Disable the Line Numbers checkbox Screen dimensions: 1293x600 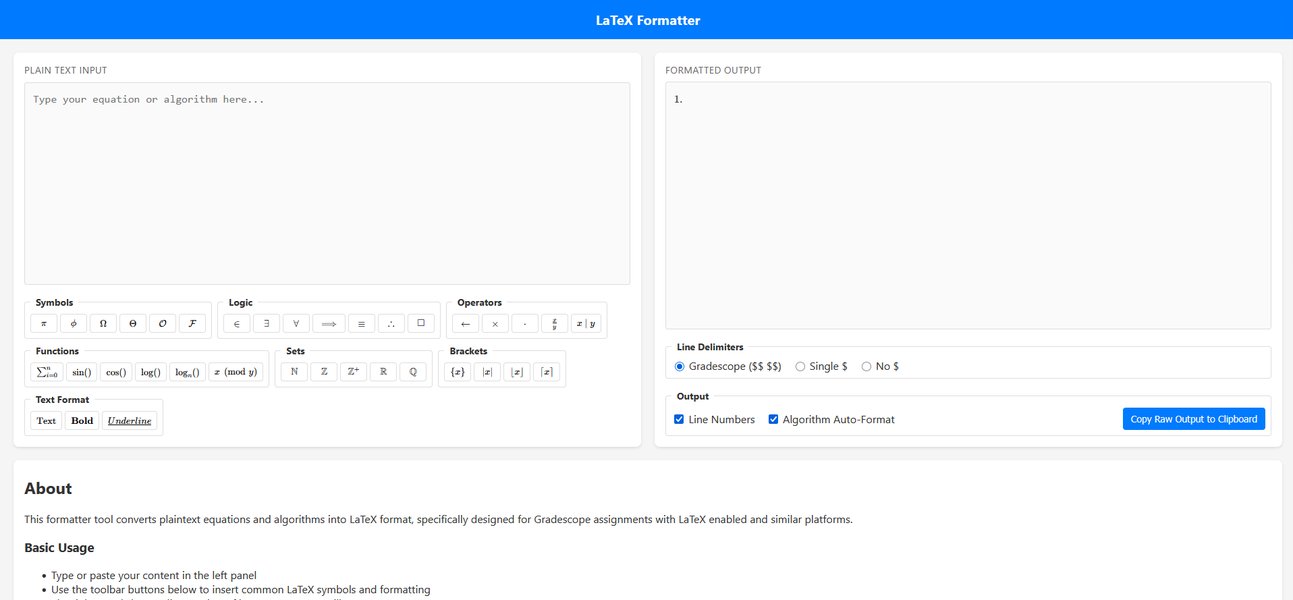coord(680,420)
